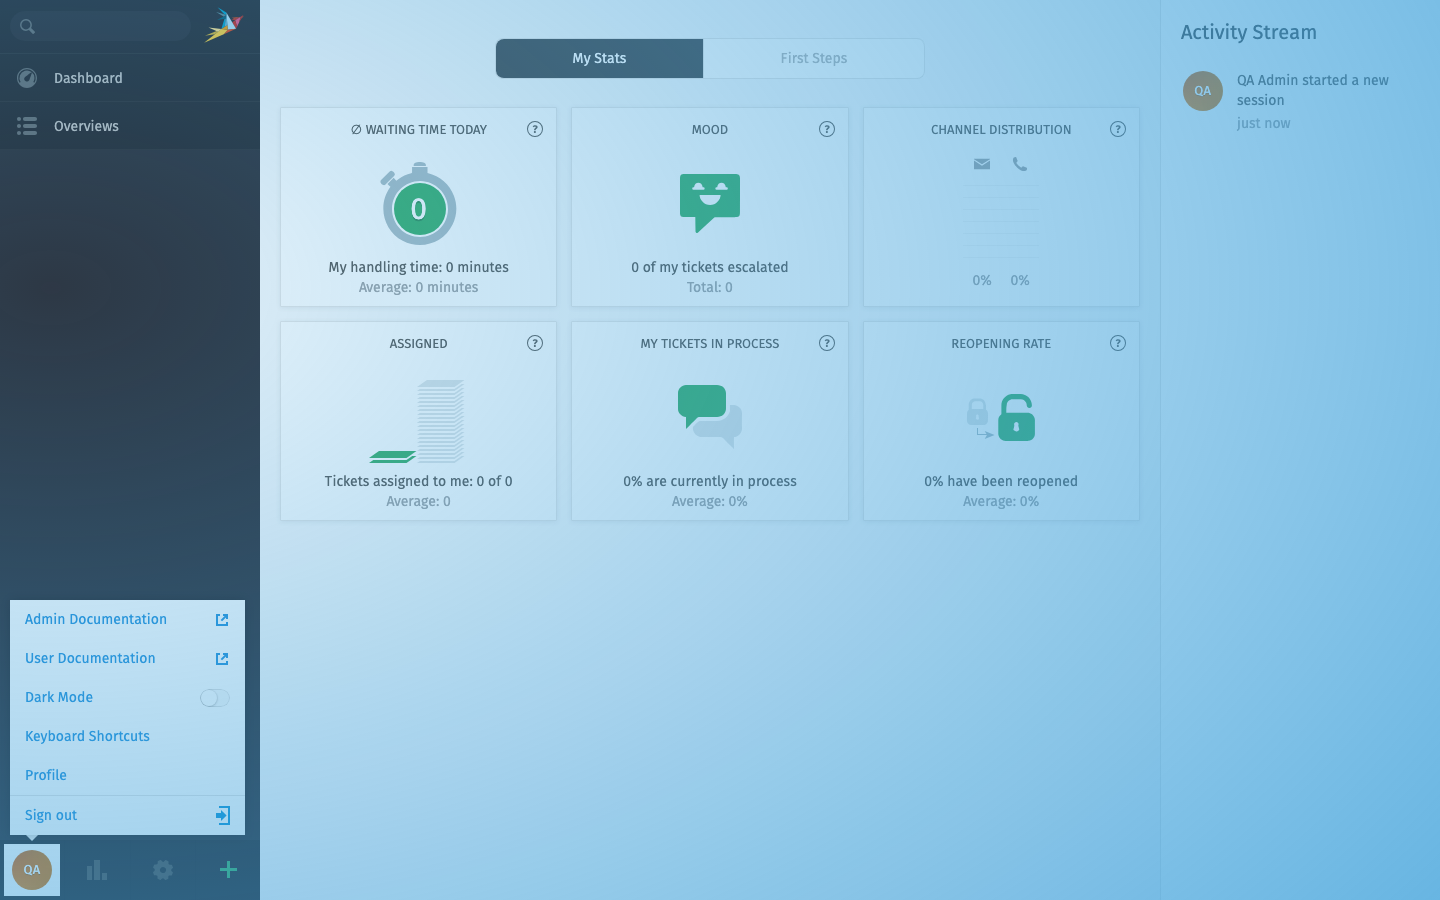The height and width of the screenshot is (900, 1440).
Task: Toggle the Dark Mode switch
Action: click(x=215, y=698)
